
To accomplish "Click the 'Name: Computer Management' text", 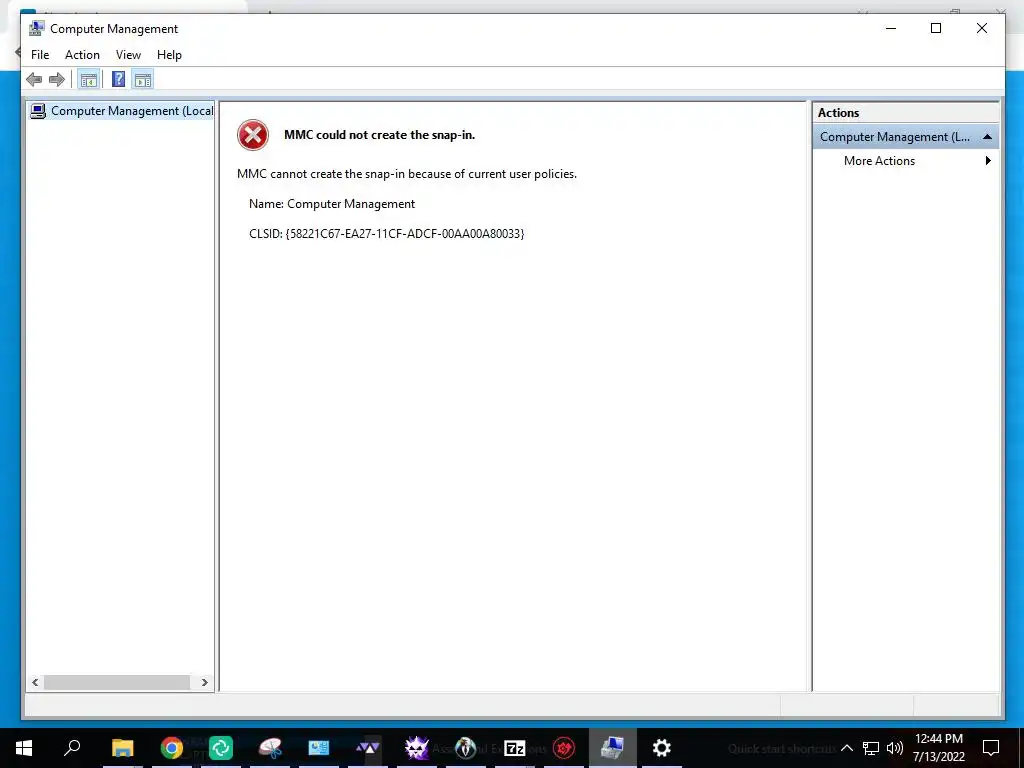I will click(x=332, y=204).
